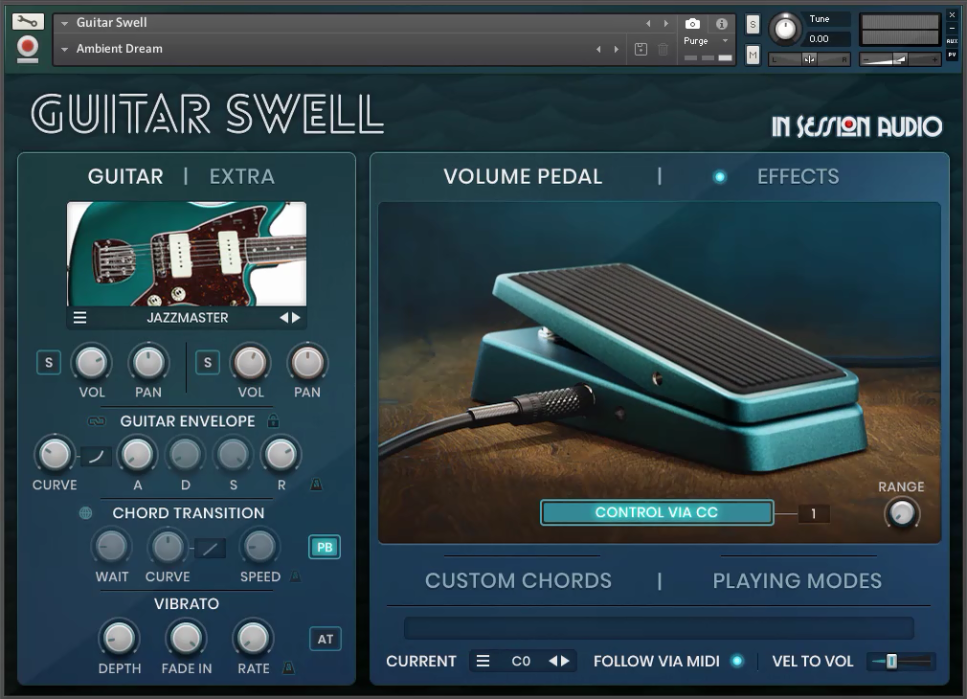Enable Solo on the first guitar channel

tap(47, 363)
